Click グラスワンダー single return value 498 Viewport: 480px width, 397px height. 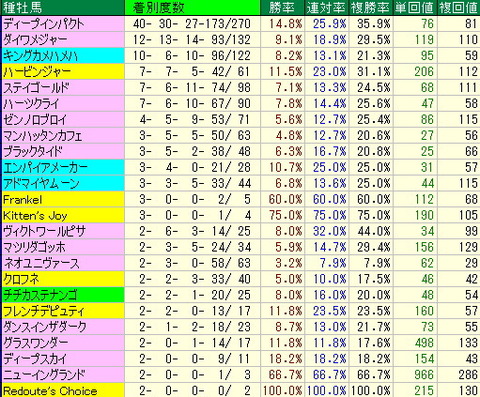click(424, 343)
